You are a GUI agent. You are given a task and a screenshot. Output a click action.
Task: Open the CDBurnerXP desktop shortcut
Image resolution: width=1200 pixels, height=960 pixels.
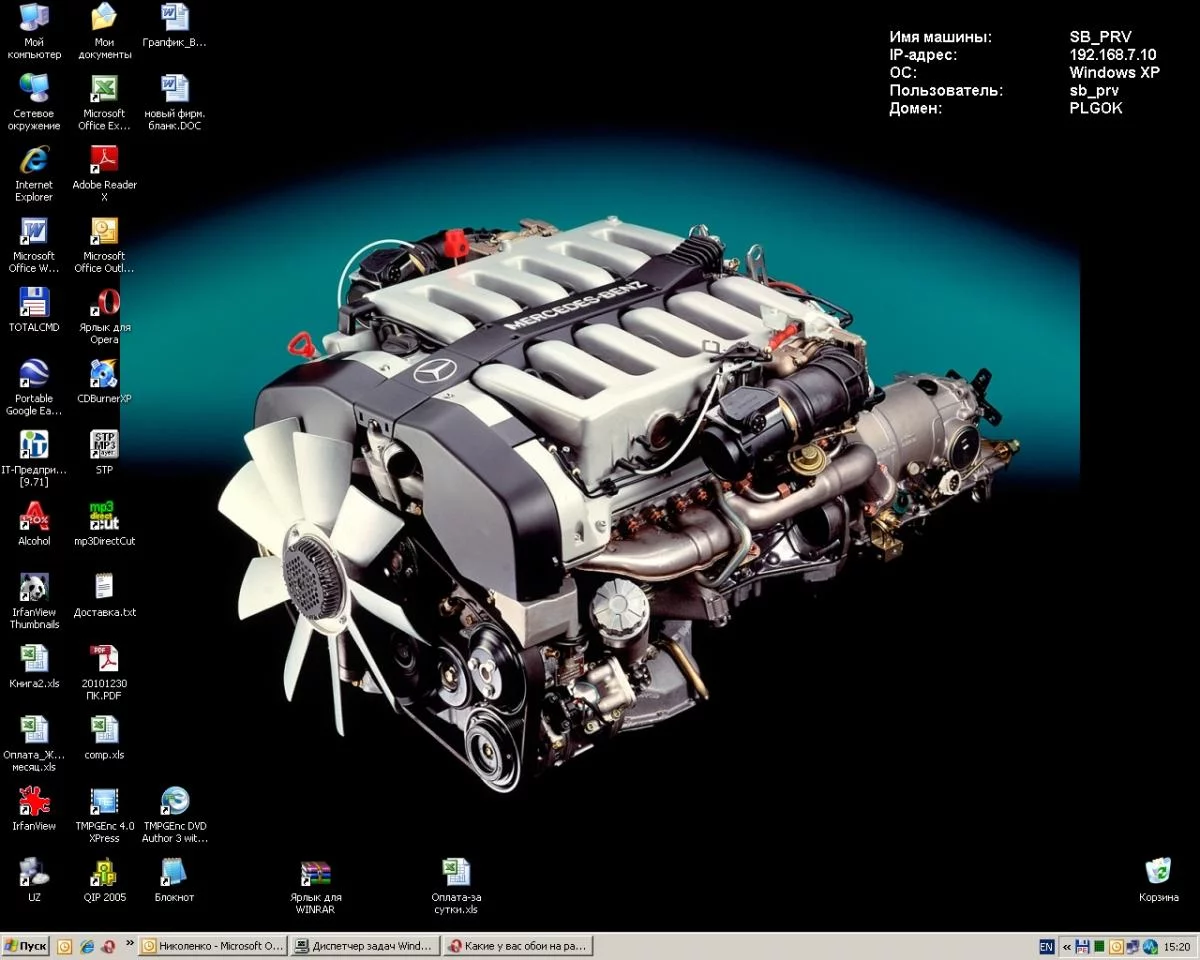(x=104, y=374)
